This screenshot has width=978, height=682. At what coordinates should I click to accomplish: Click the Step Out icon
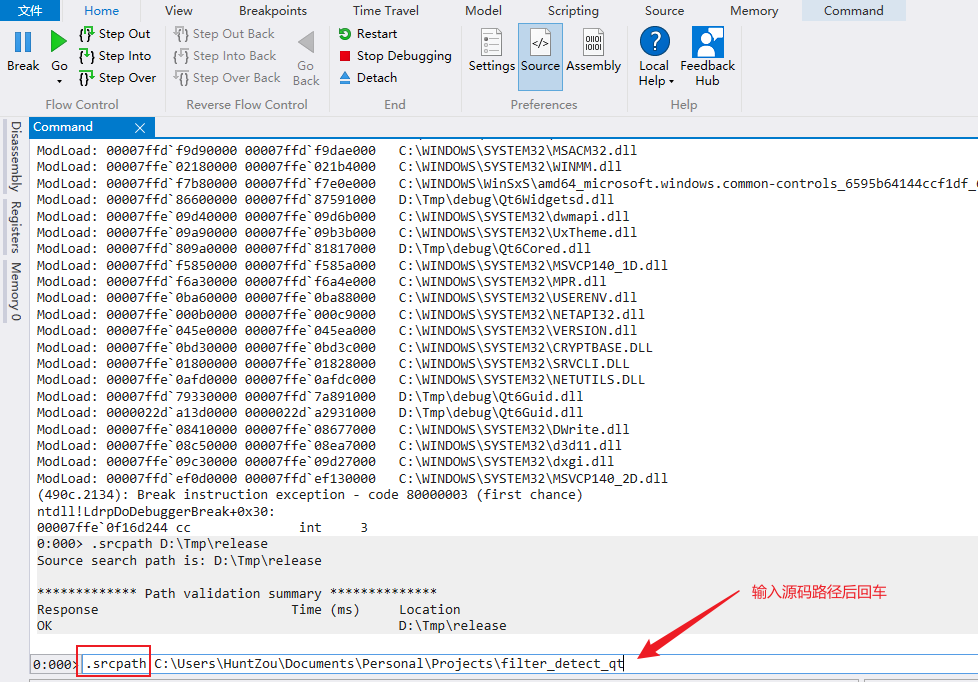pos(87,34)
